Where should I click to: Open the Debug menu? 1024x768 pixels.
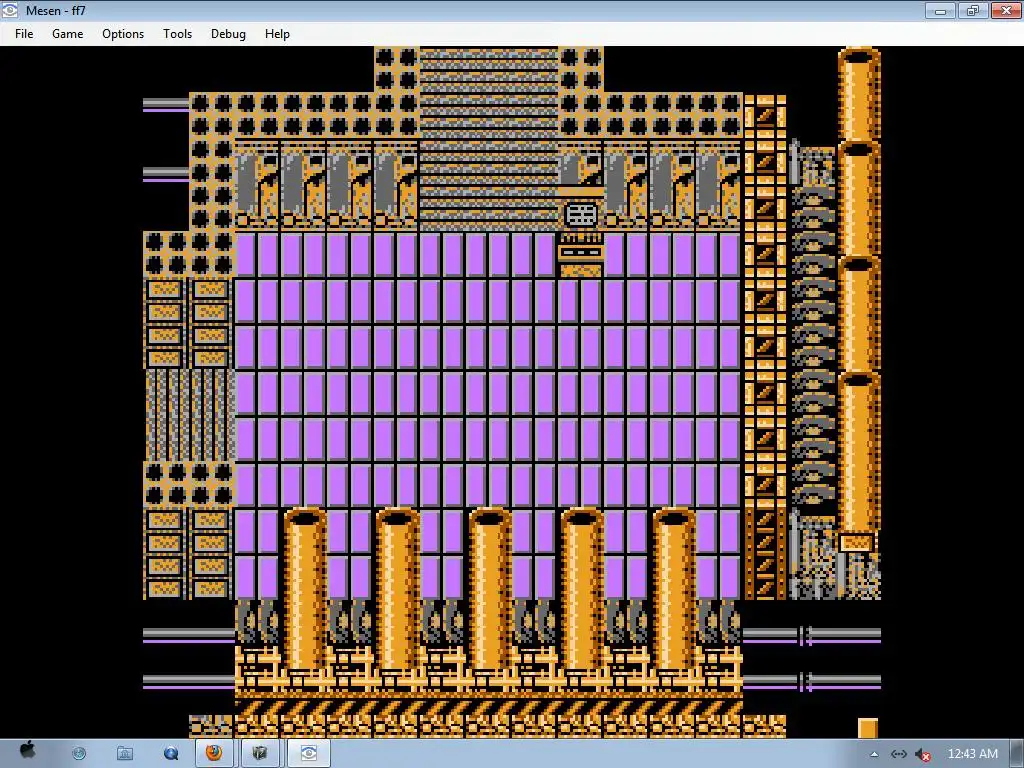(228, 34)
